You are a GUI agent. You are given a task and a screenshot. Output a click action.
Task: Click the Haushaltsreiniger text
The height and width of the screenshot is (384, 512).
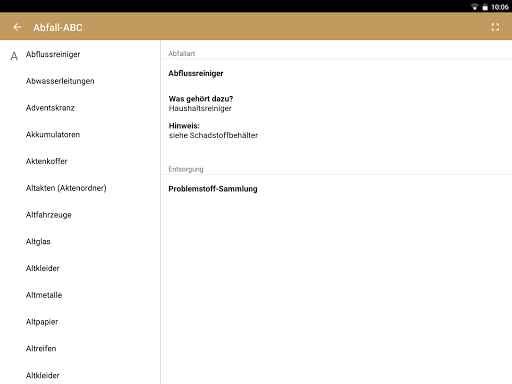200,108
